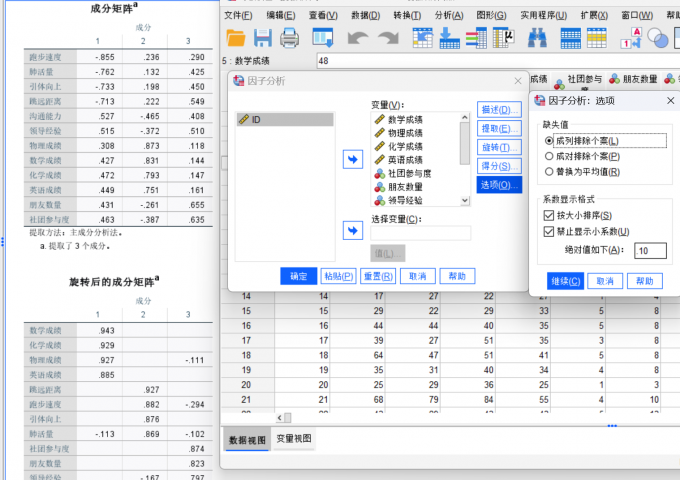Click the Variables info icon
The height and width of the screenshot is (480, 680).
476,38
